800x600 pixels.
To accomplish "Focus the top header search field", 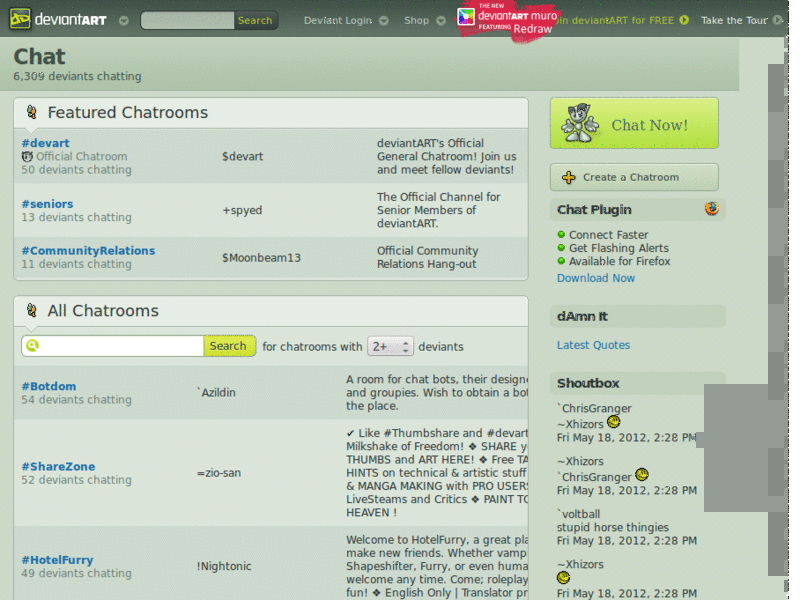I will click(x=187, y=20).
